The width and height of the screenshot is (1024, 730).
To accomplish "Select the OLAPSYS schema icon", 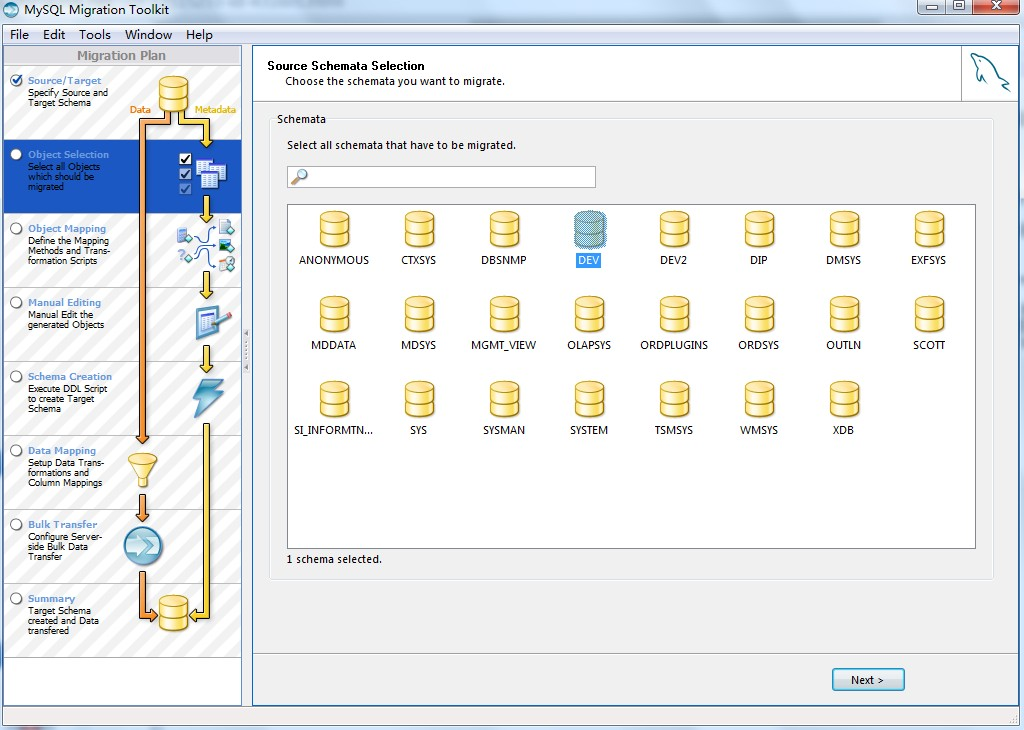I will coord(589,314).
